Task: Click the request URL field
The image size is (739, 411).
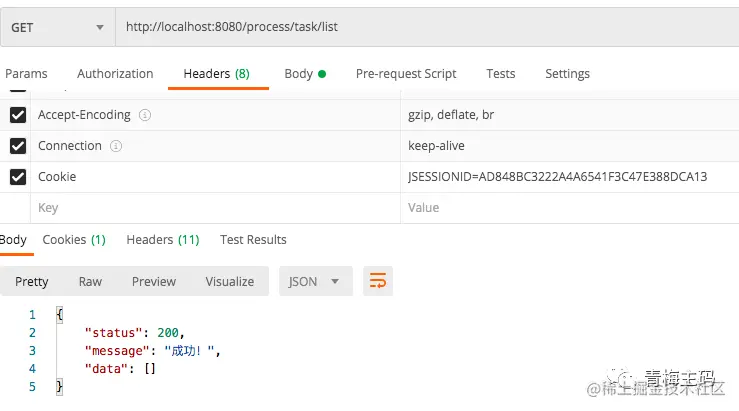Action: [x=427, y=27]
